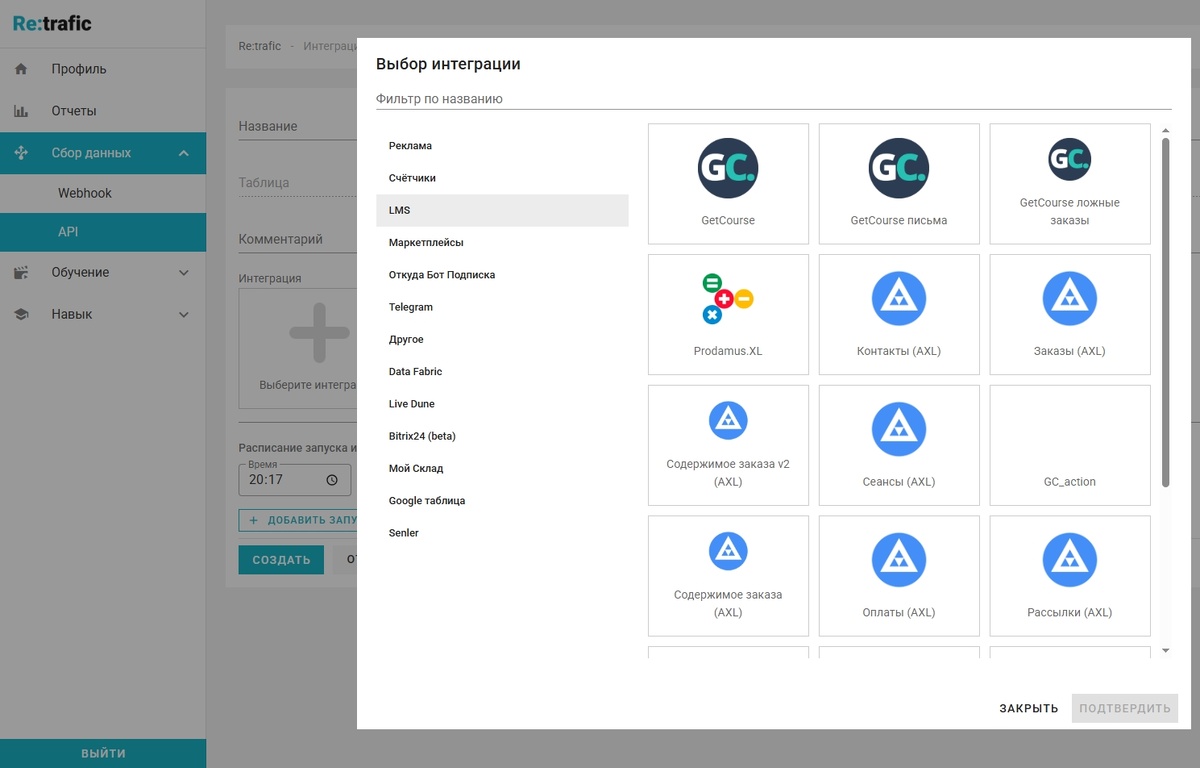Choose Откуда Бот Подписка category
Image resolution: width=1200 pixels, height=768 pixels.
click(x=502, y=275)
